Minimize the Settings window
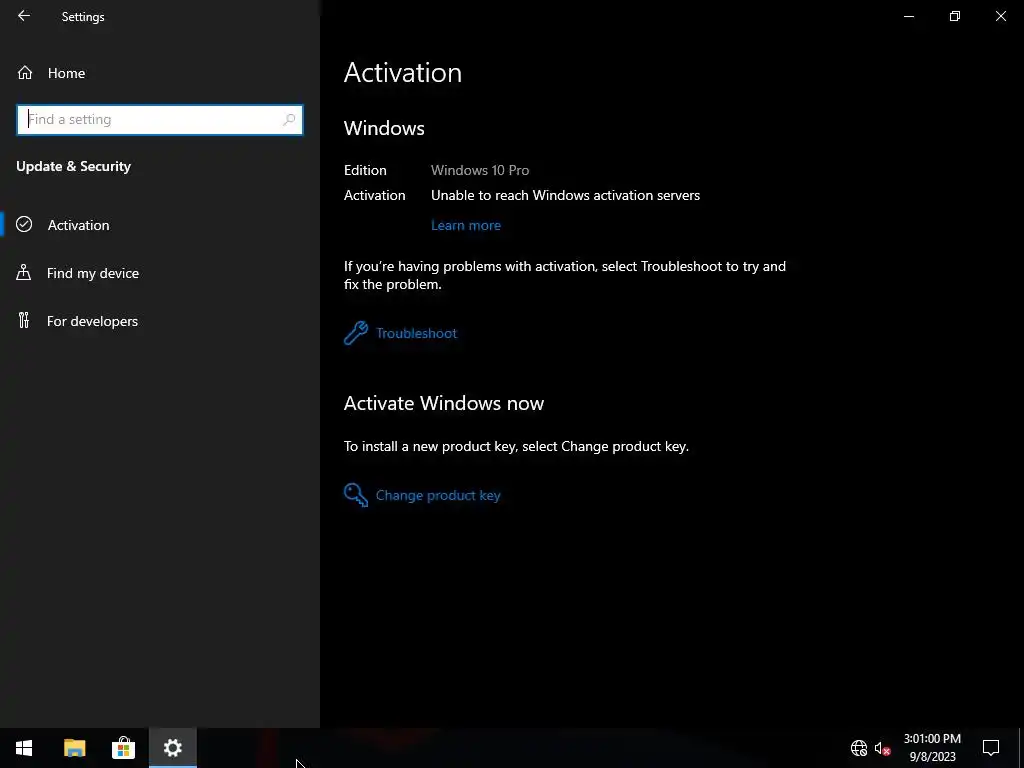 [908, 16]
